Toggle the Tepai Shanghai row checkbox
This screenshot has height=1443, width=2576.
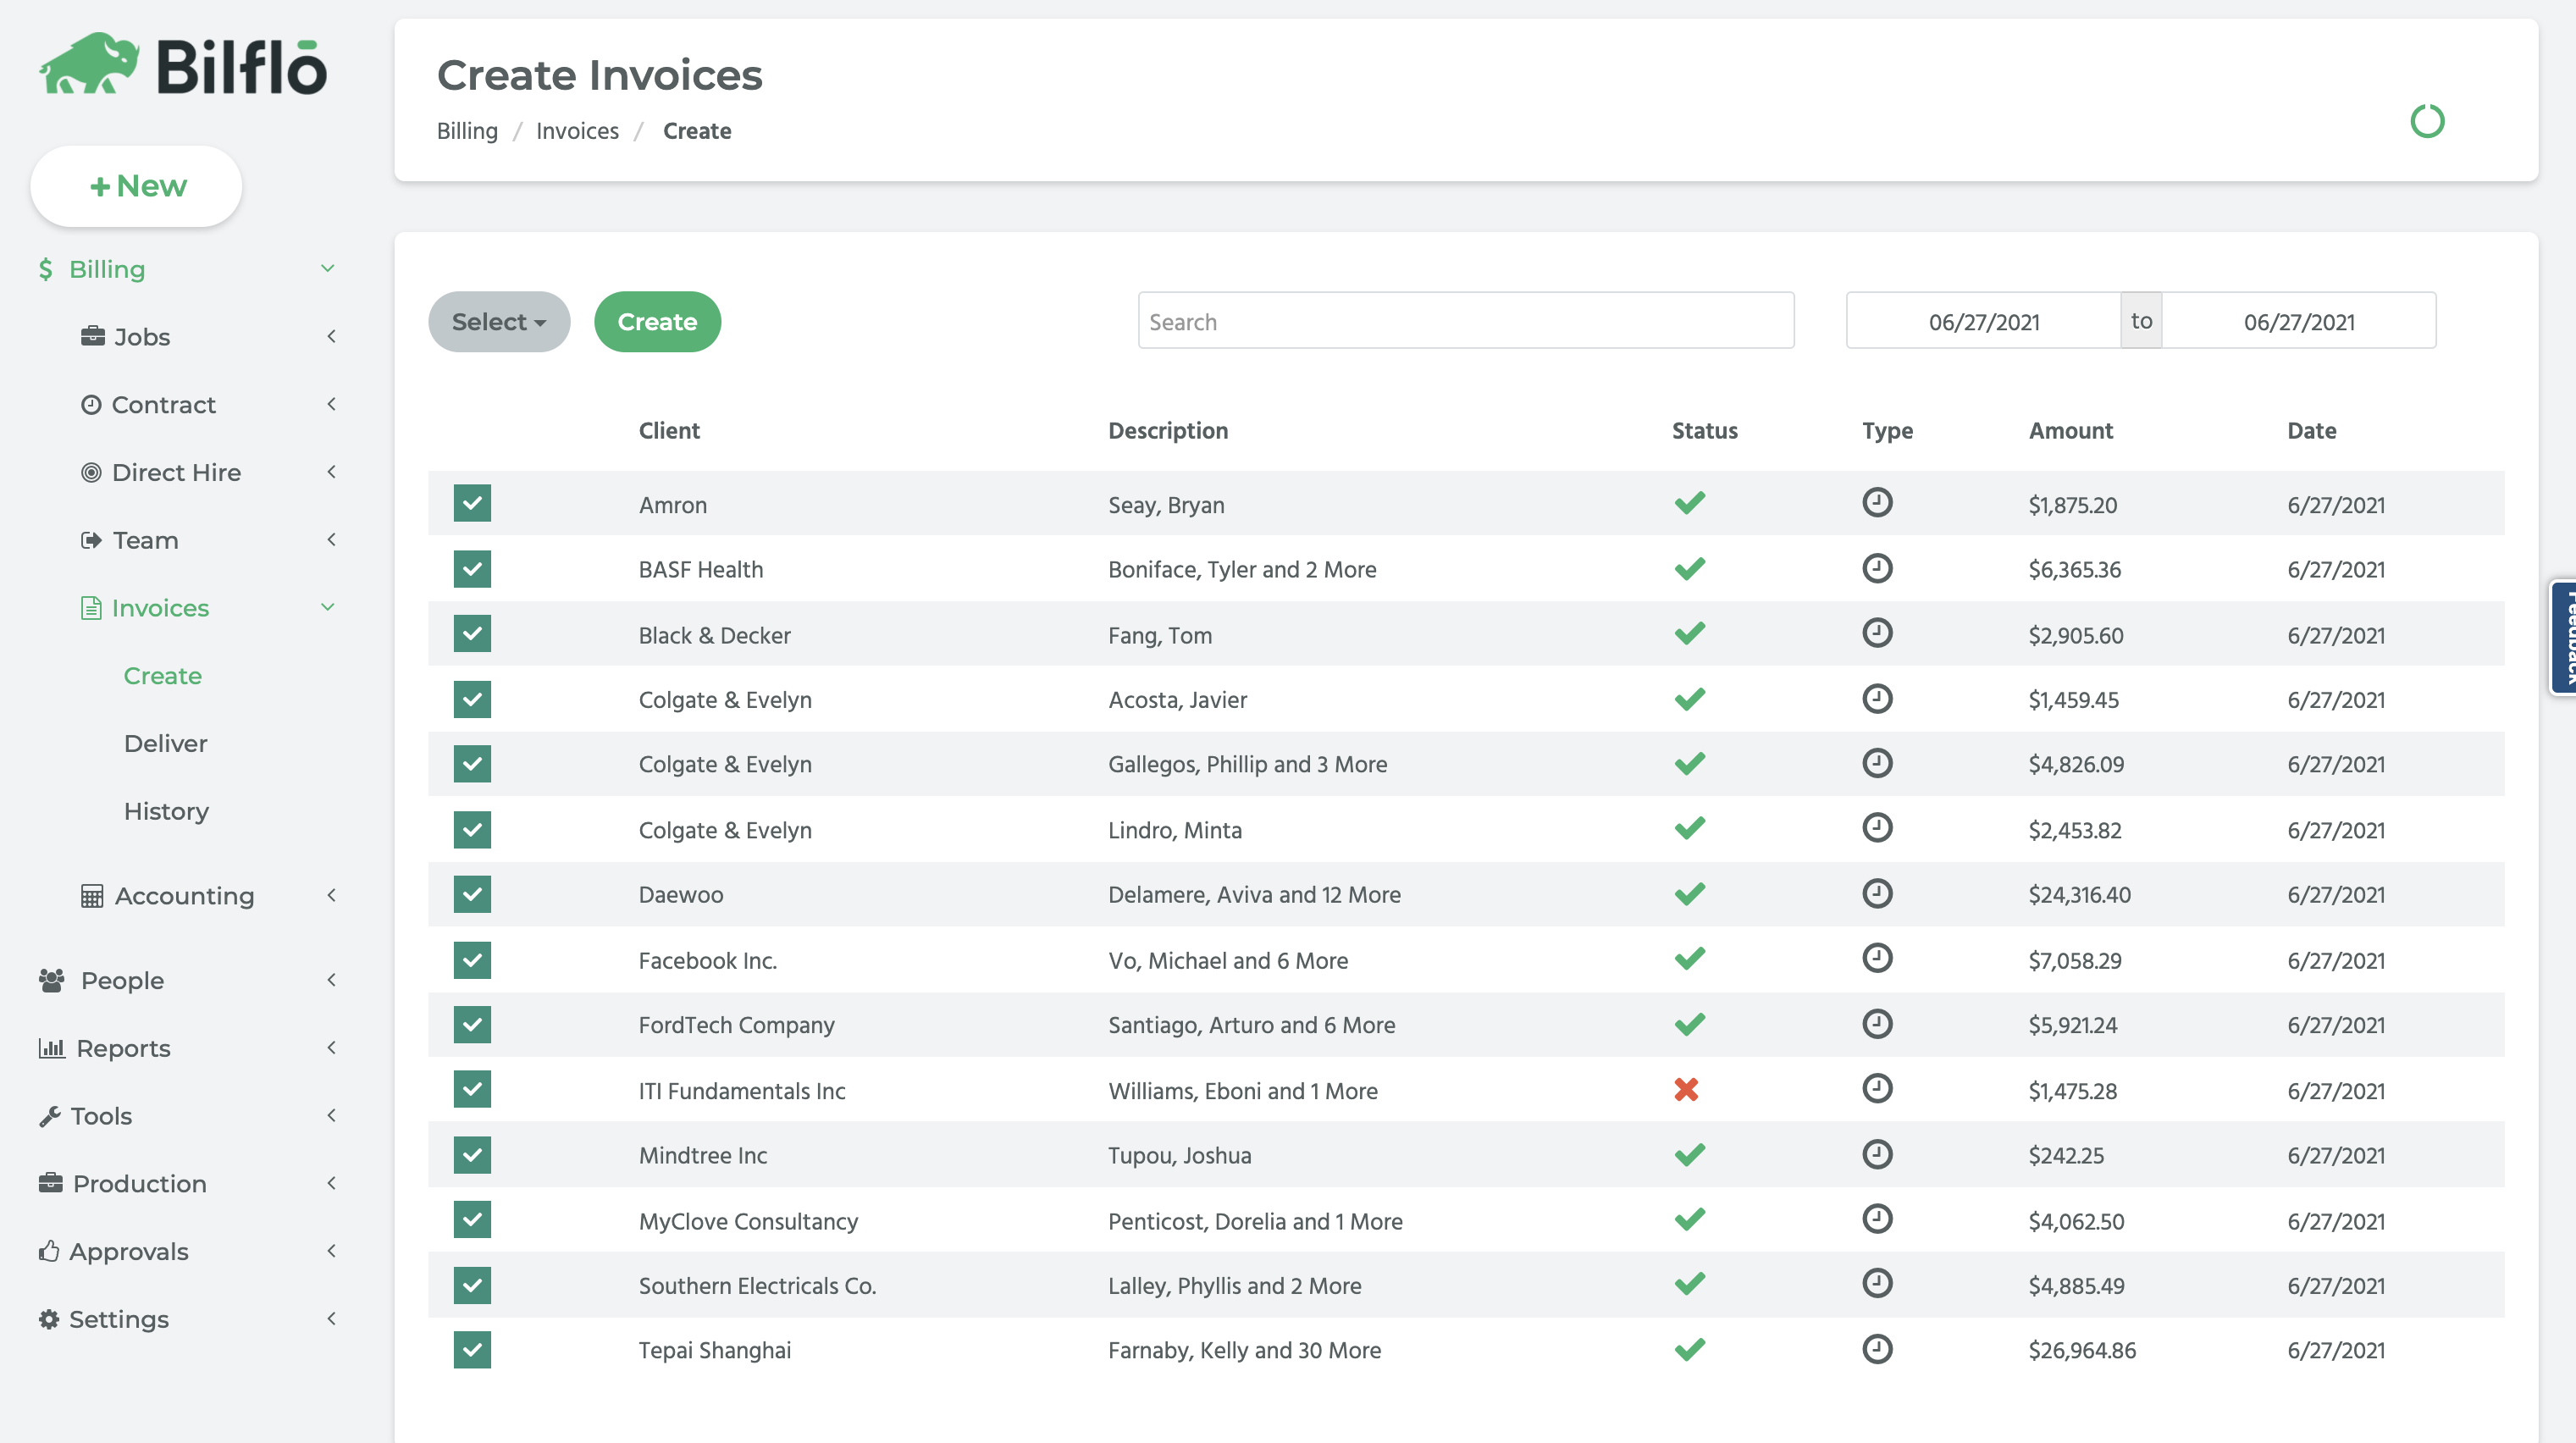click(472, 1349)
